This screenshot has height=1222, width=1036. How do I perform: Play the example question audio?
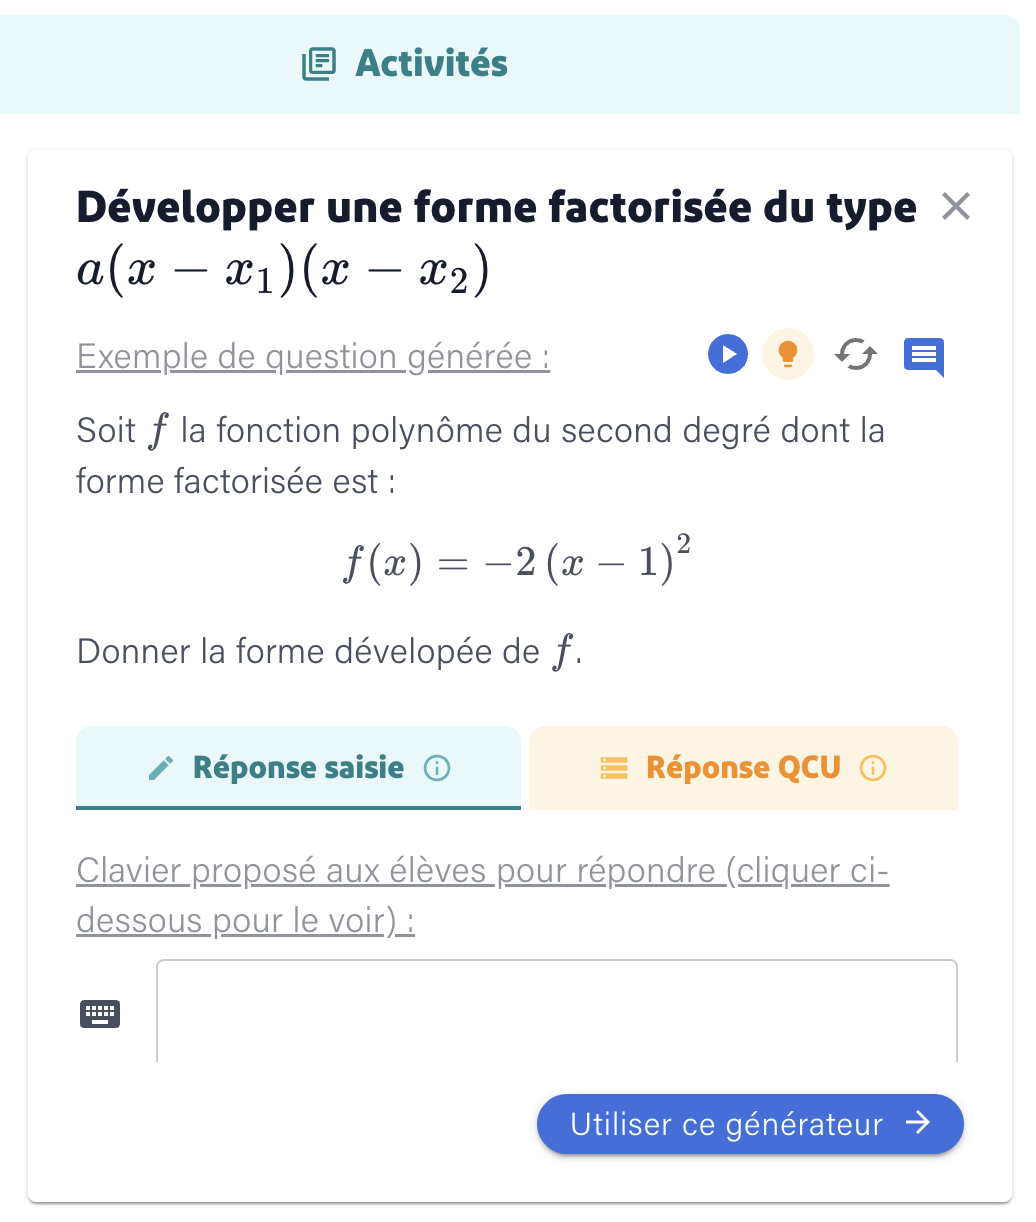(x=728, y=355)
